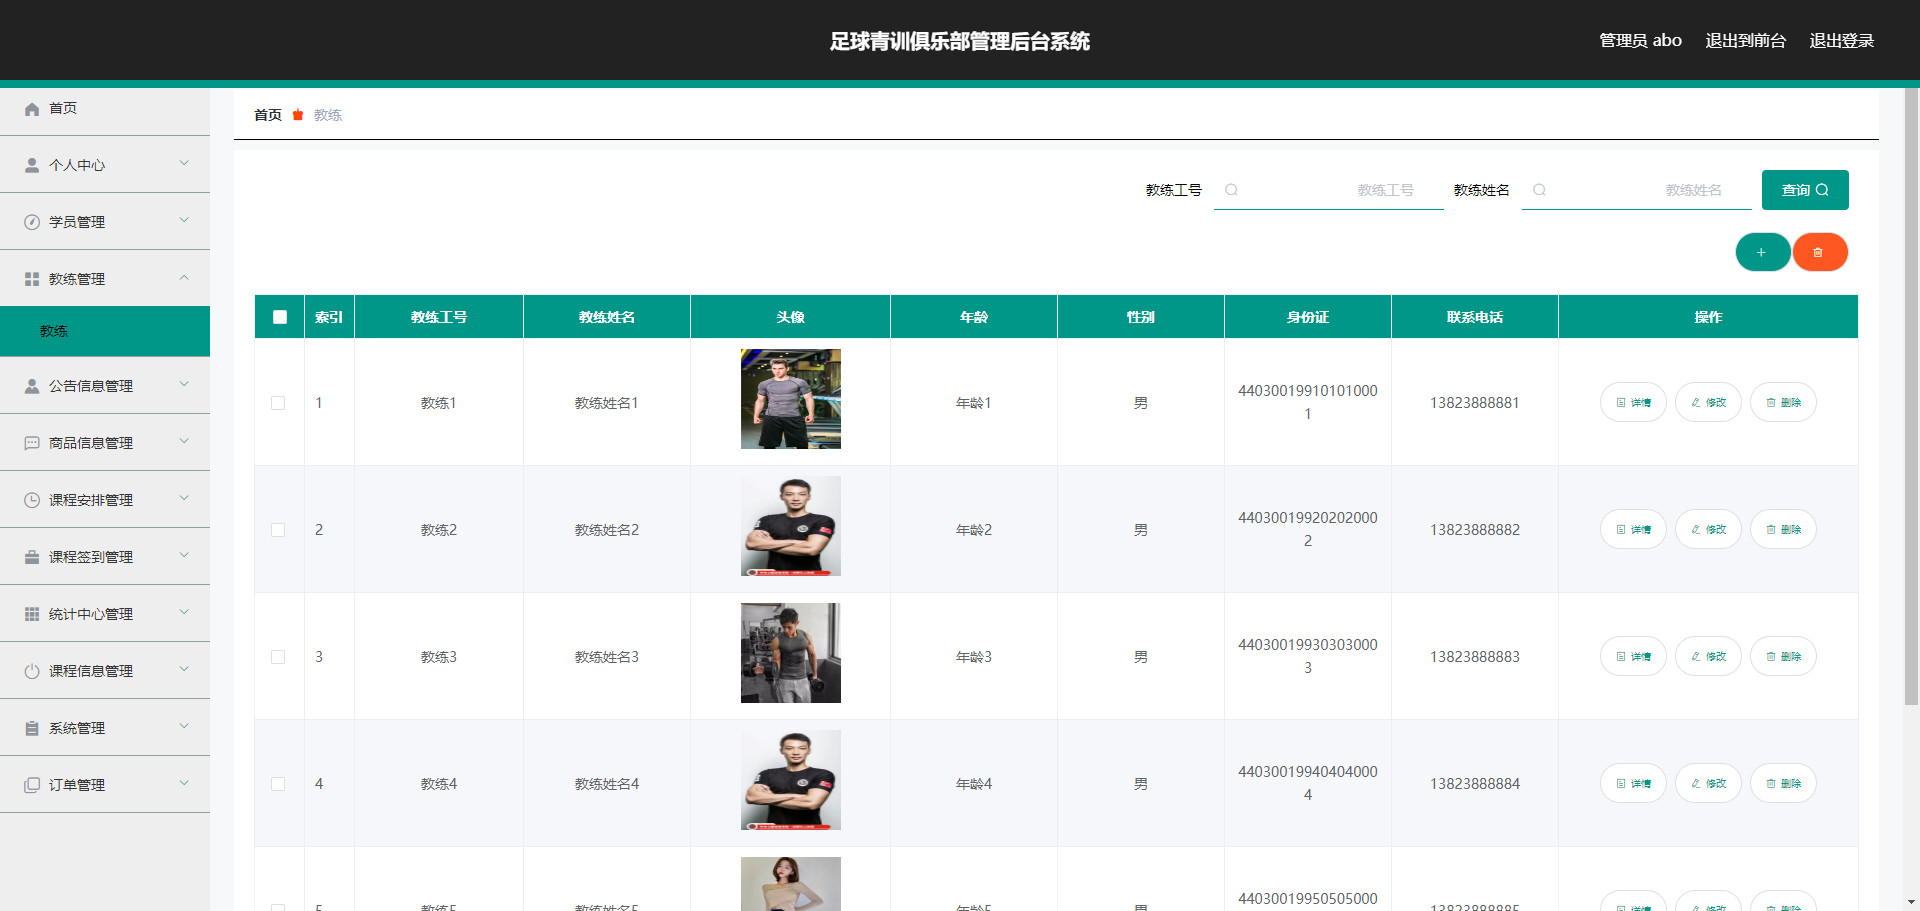Open avatar thumbnail of 教练4
This screenshot has height=911, width=1920.
pos(791,780)
